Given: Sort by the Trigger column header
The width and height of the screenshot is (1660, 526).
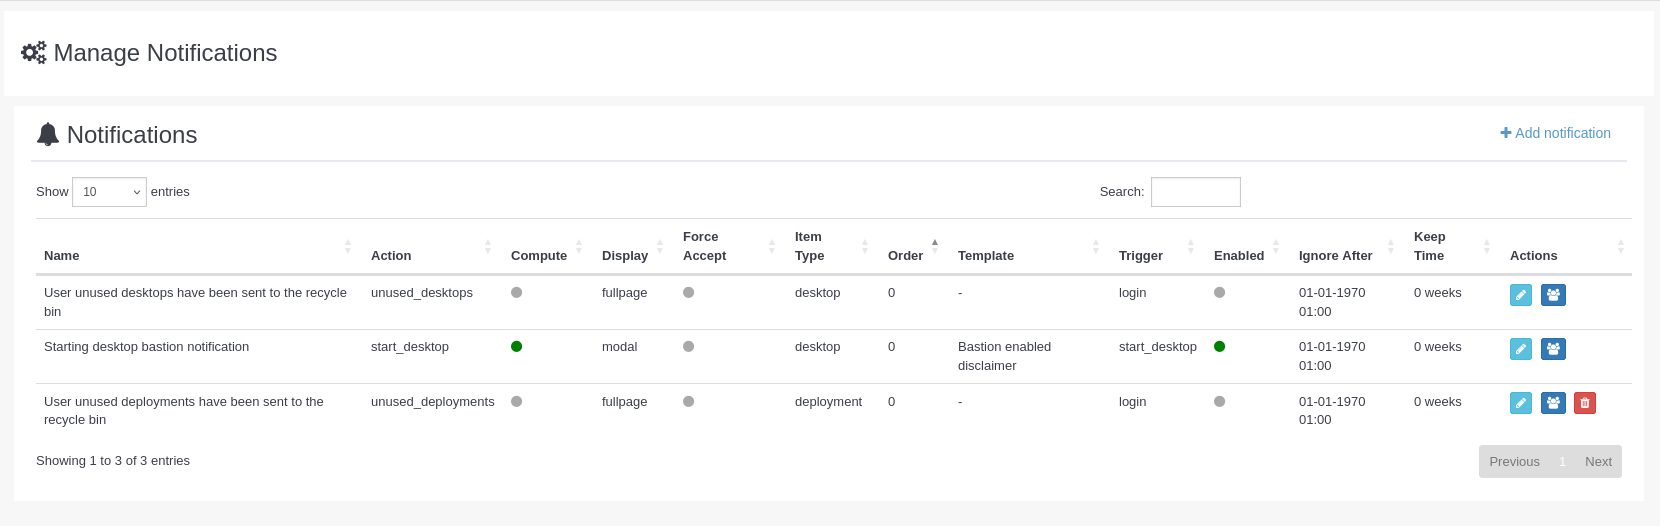Looking at the screenshot, I should click(1140, 256).
